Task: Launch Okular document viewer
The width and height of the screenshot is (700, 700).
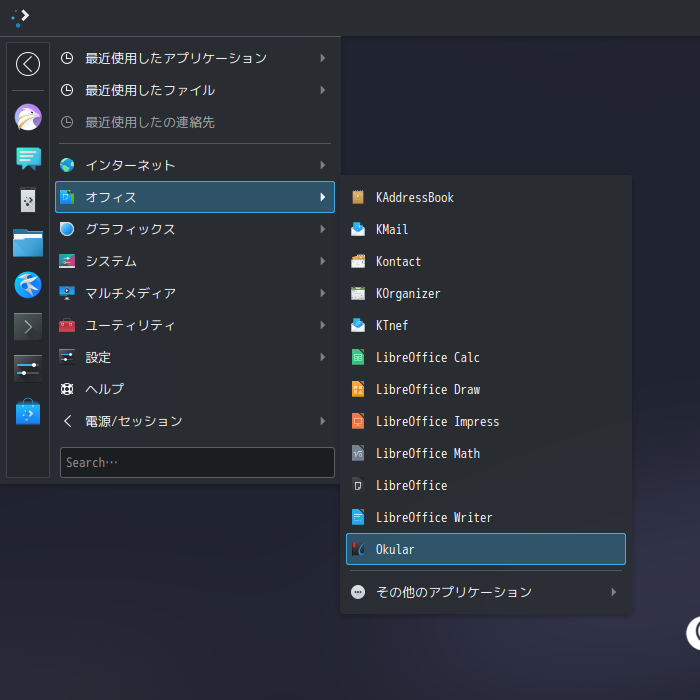Action: click(486, 549)
